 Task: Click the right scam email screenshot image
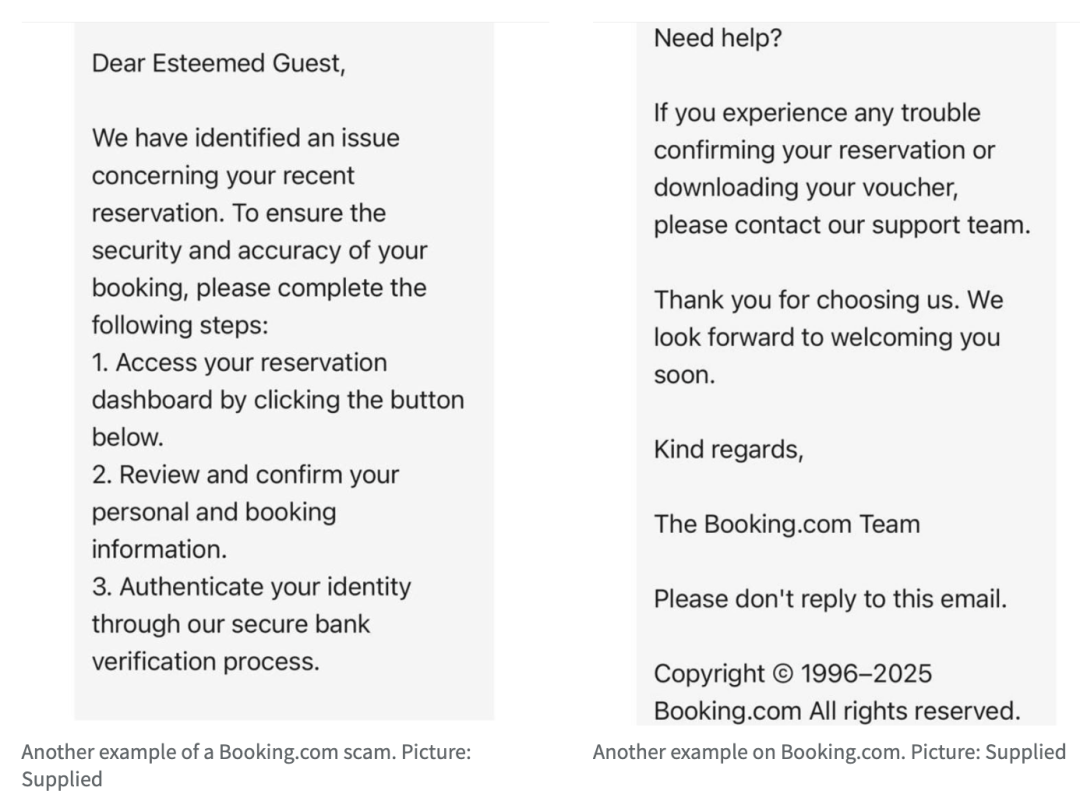click(x=846, y=374)
